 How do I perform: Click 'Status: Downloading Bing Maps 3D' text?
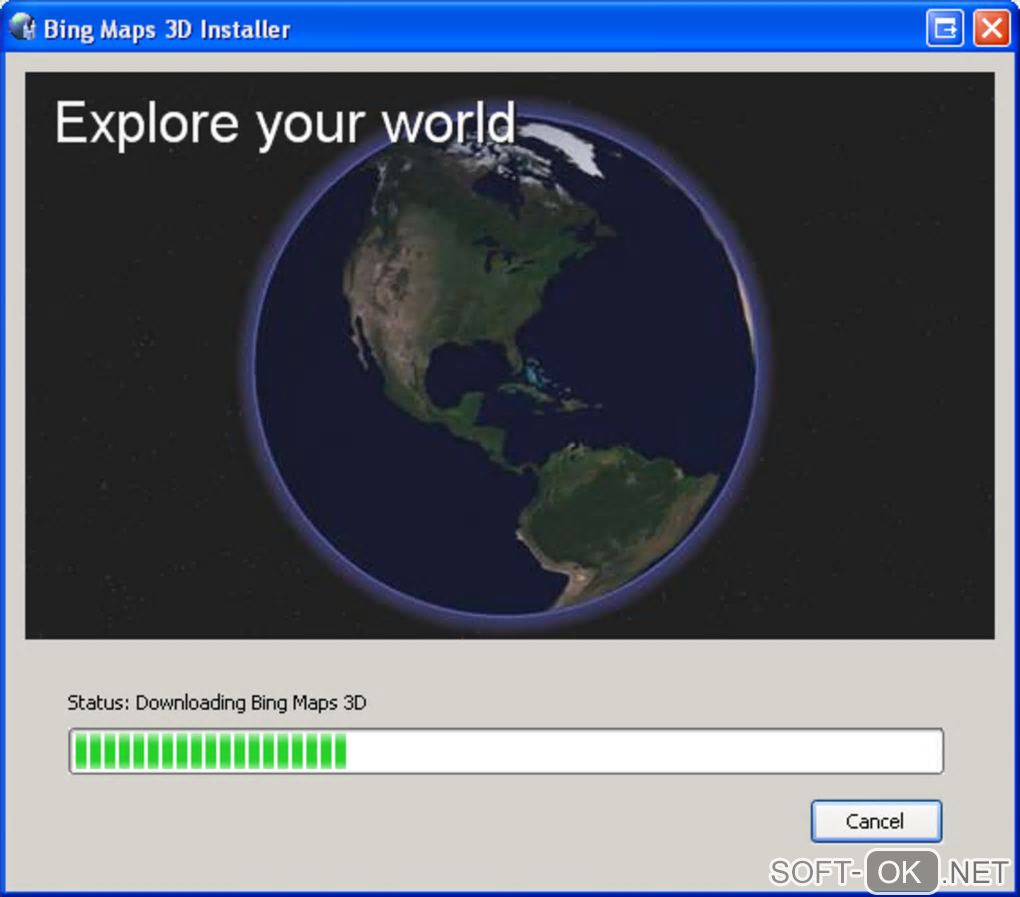pyautogui.click(x=217, y=703)
